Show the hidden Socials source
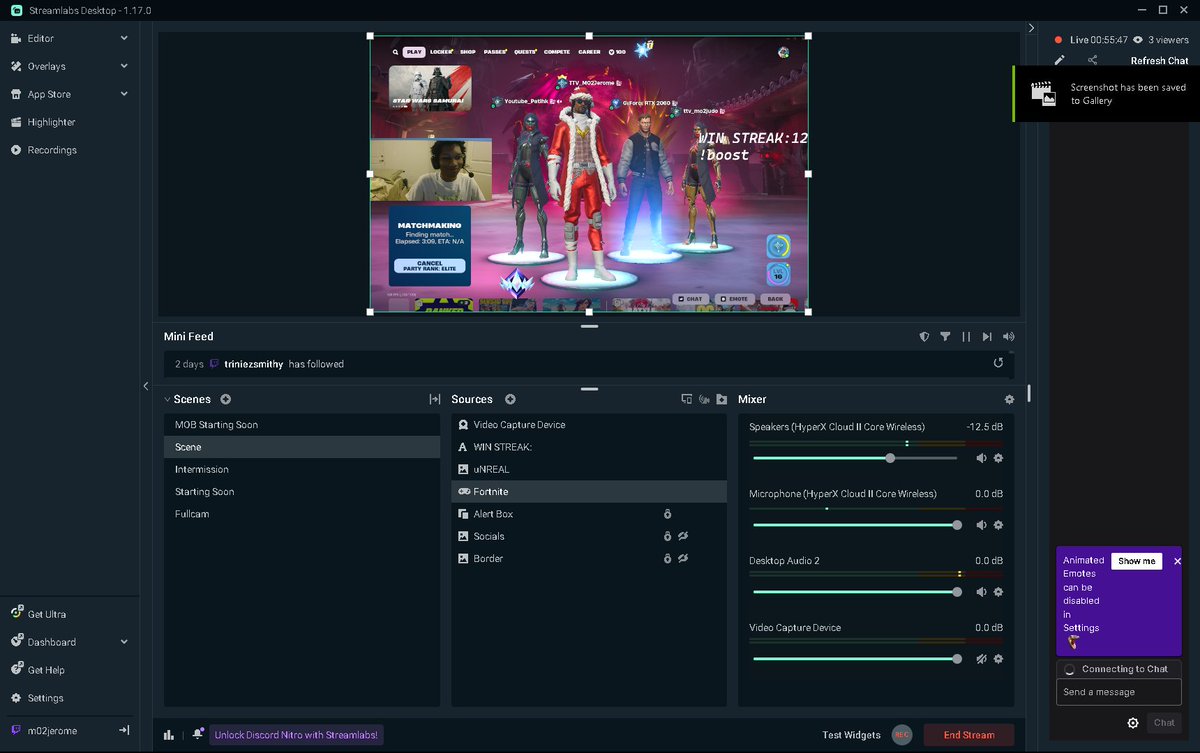This screenshot has width=1200, height=753. point(683,536)
